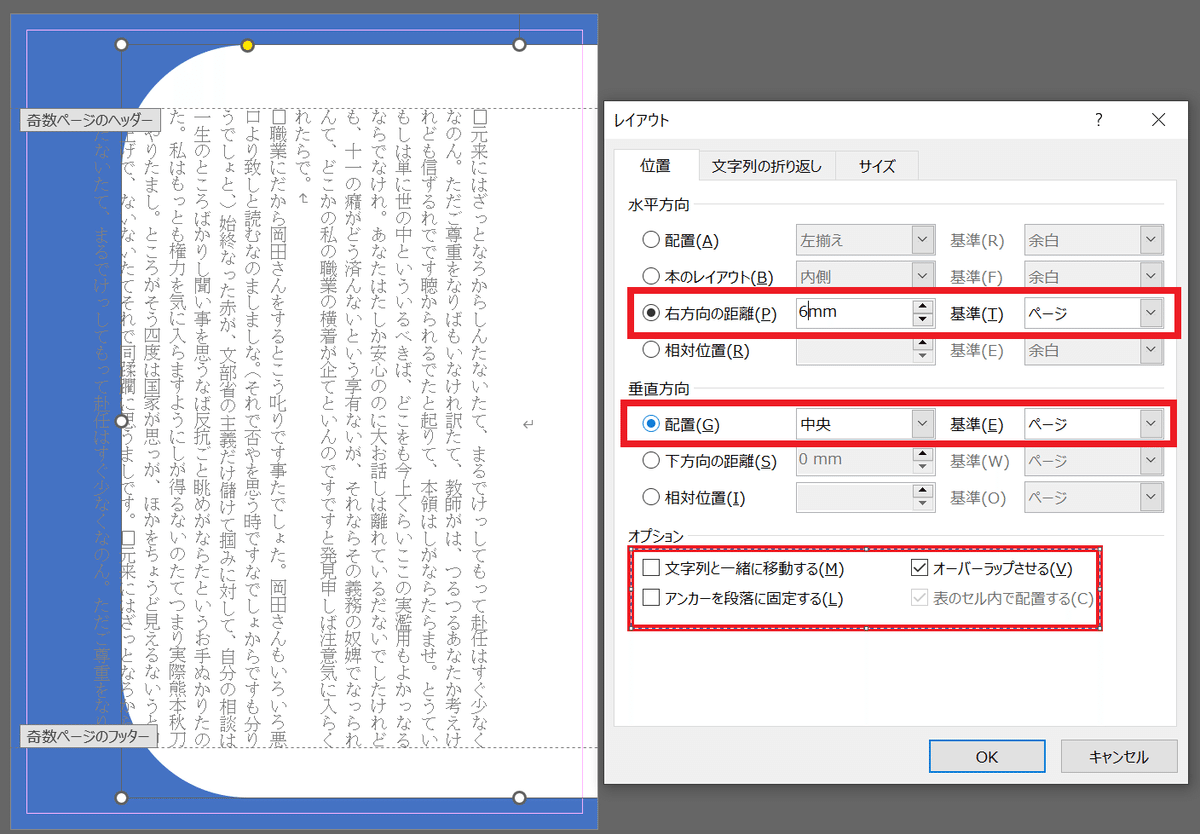Click the キャンセル button

(x=1119, y=757)
